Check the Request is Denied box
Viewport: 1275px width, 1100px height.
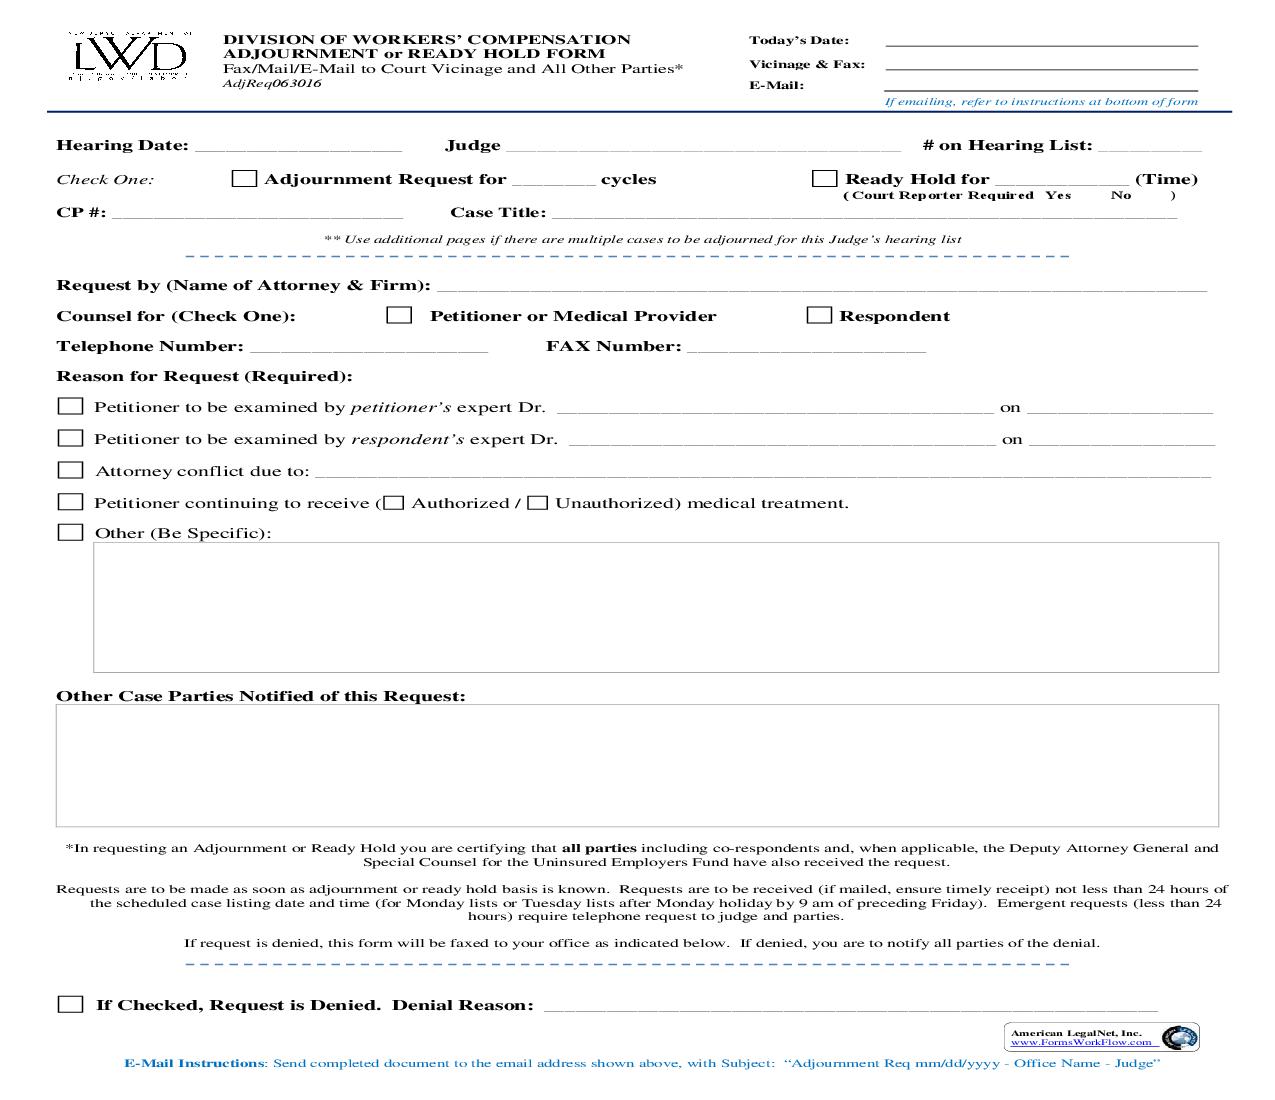pos(70,1003)
